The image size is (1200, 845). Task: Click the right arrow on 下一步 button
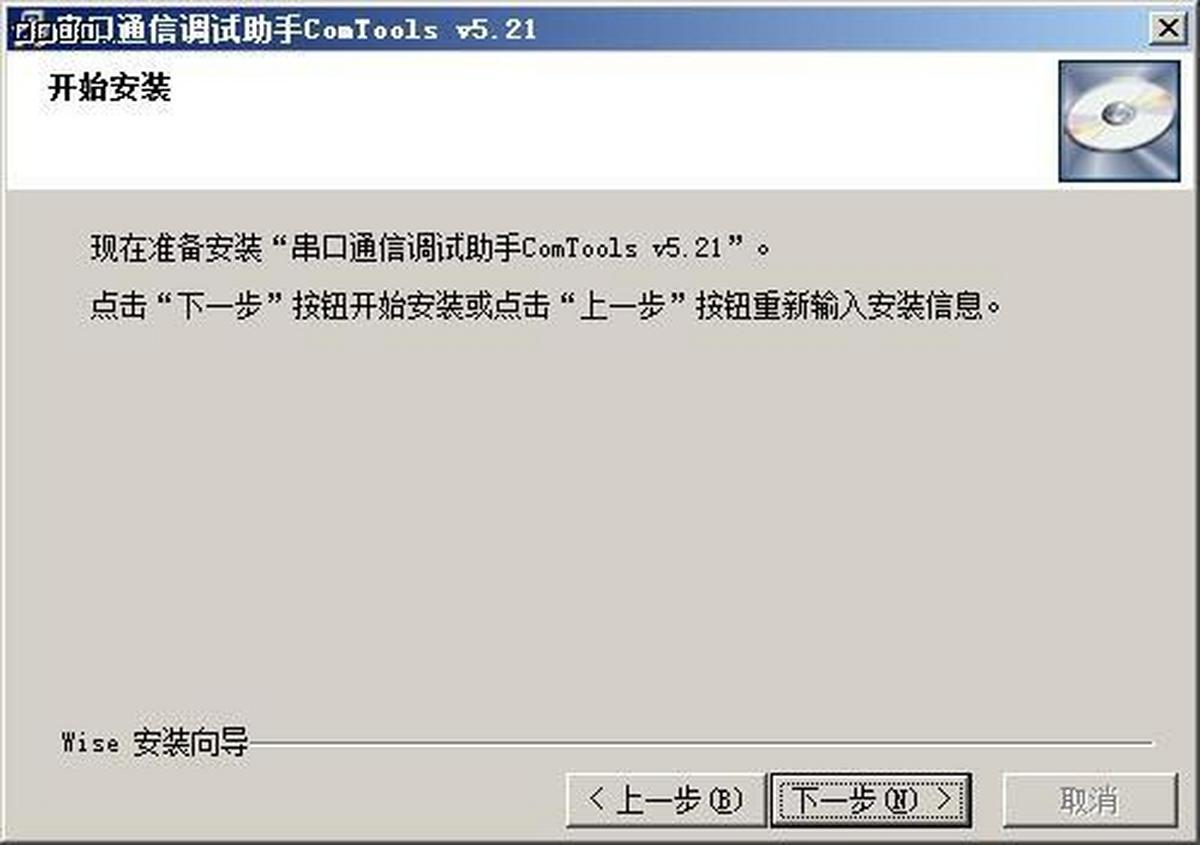tap(942, 800)
